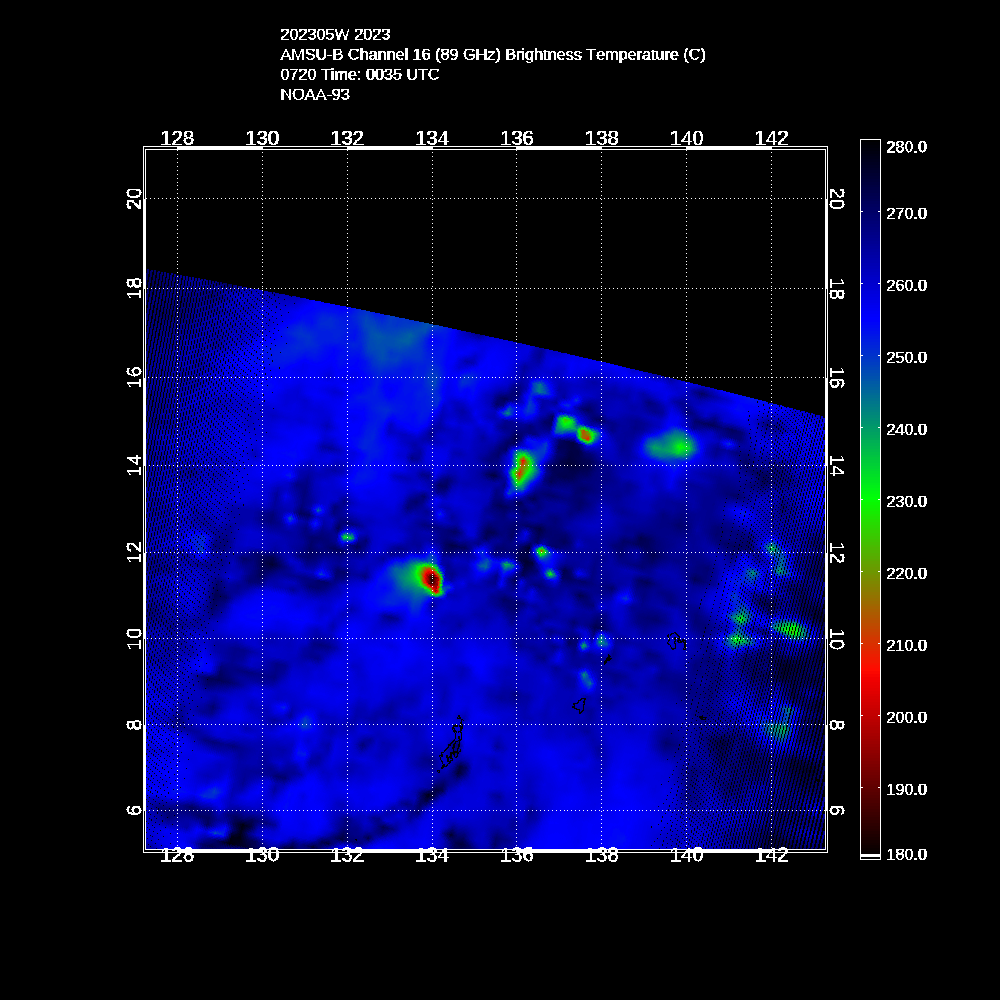Click longitude label '140' on the top axis
The height and width of the screenshot is (1000, 1000).
(x=686, y=138)
